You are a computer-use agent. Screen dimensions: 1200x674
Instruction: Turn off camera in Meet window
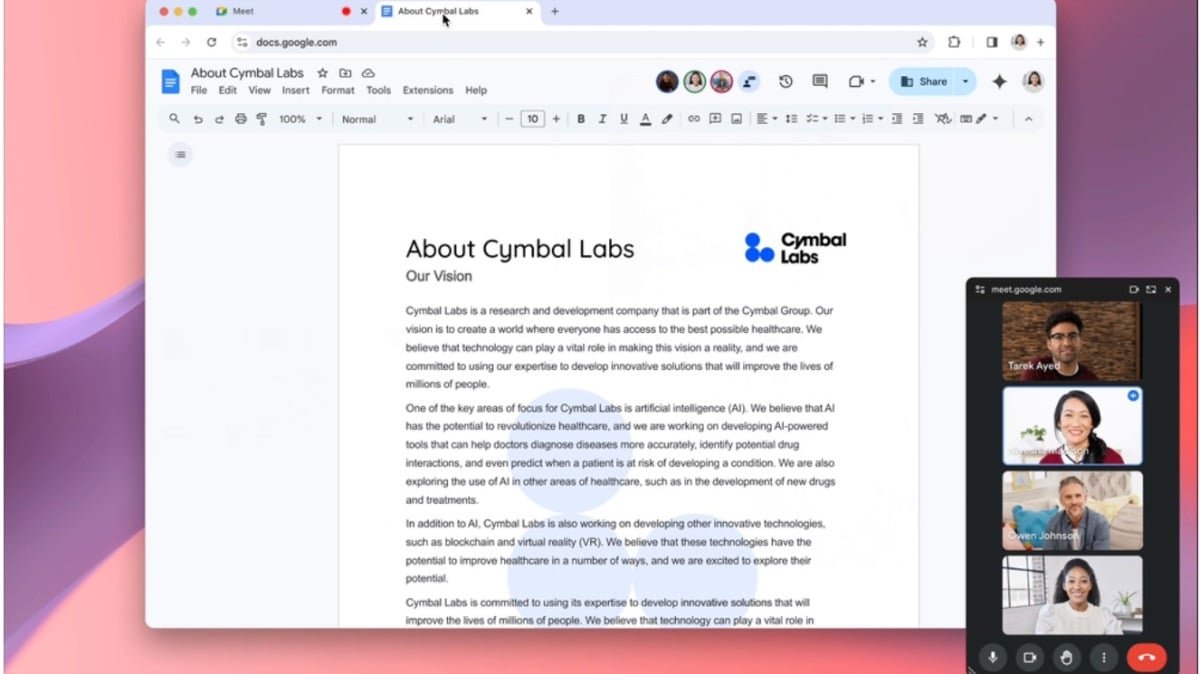pos(1028,657)
